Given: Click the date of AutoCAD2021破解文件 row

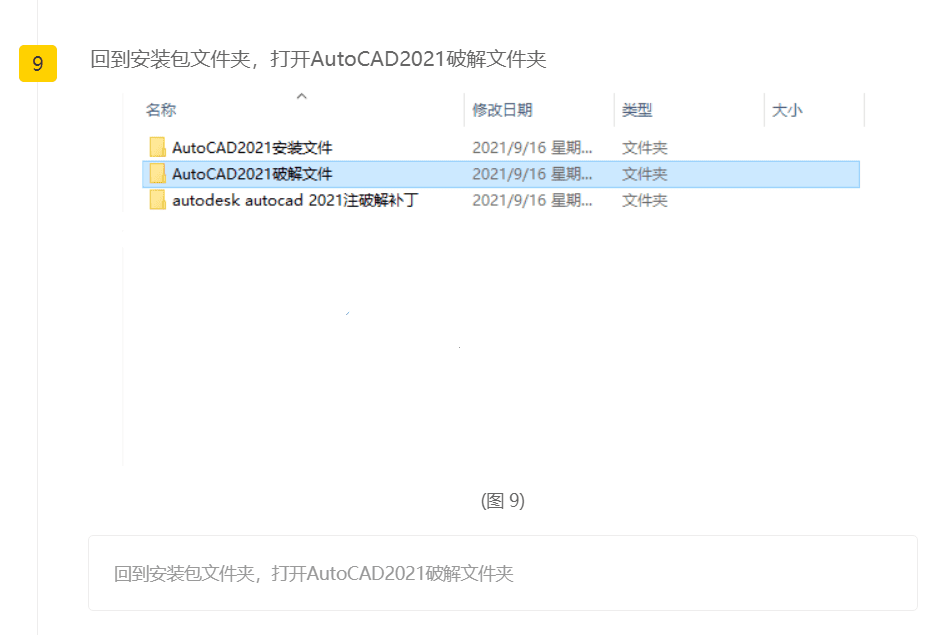Looking at the screenshot, I should click(532, 174).
